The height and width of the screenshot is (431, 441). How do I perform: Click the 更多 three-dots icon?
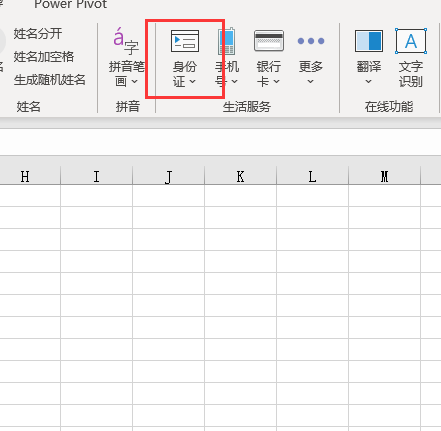[x=311, y=41]
